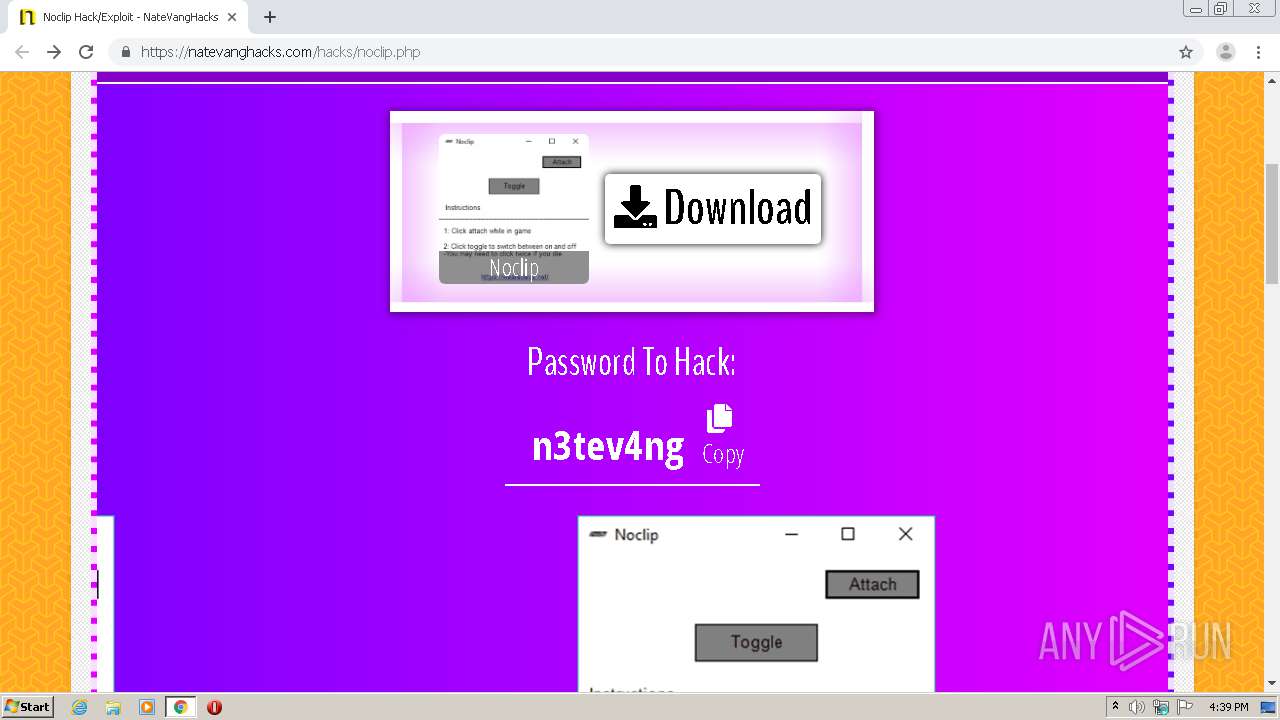
Task: Open the Chrome menu
Action: click(x=1257, y=52)
